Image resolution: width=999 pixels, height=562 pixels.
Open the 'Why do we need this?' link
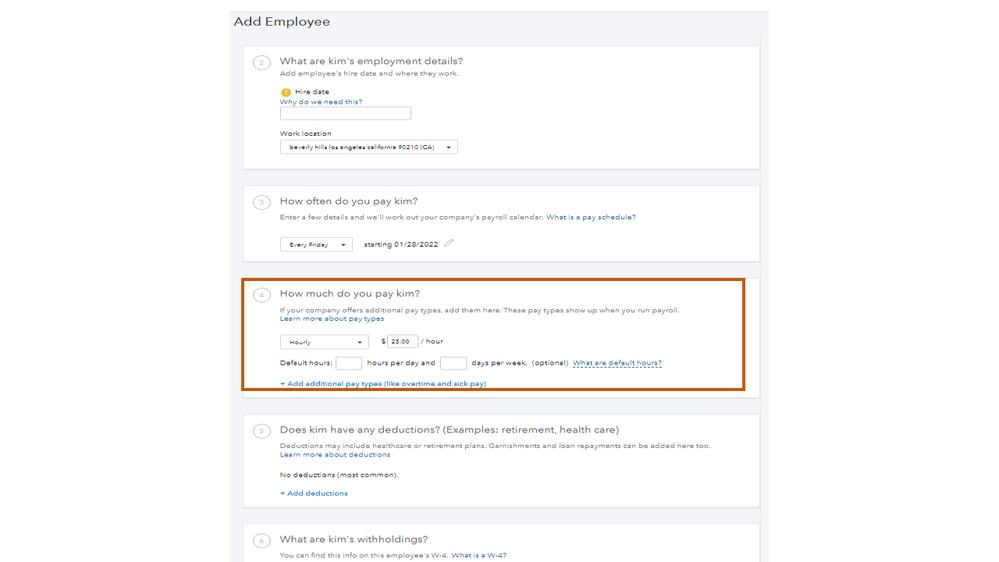pyautogui.click(x=321, y=102)
